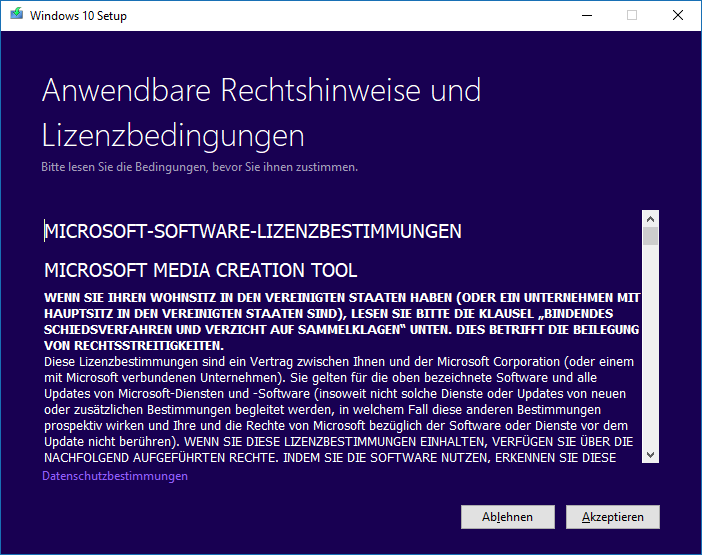
Task: Click the license scrollbar down arrow
Action: pos(650,455)
